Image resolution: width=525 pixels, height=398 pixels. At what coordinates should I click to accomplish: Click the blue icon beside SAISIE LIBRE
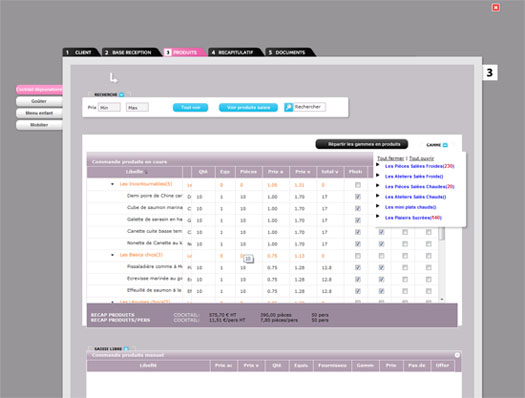[126, 349]
